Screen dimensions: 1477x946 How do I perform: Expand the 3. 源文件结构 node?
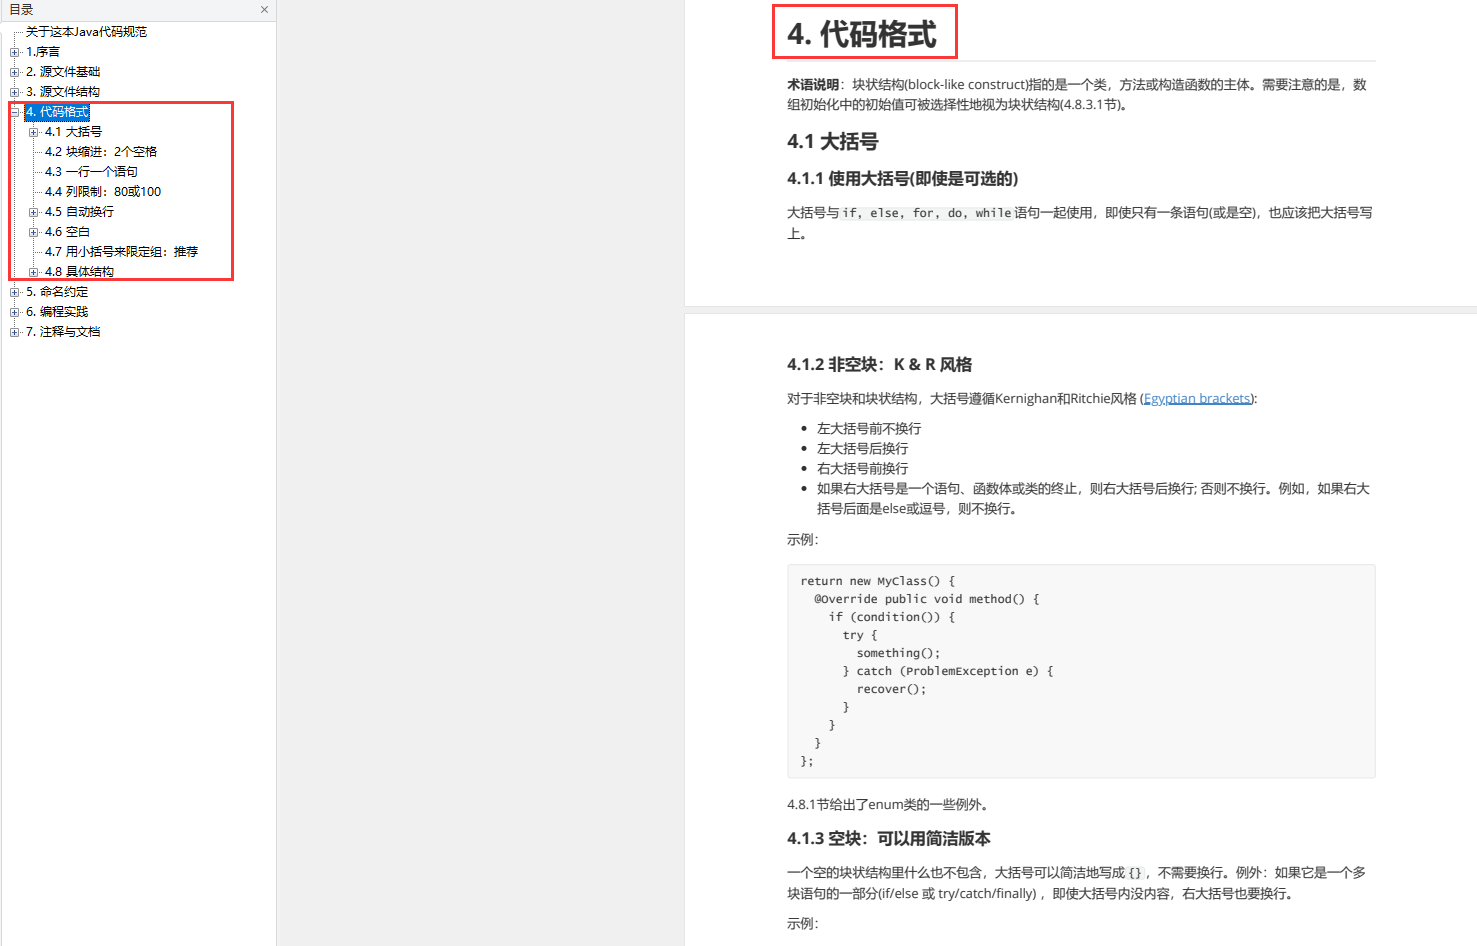click(14, 92)
